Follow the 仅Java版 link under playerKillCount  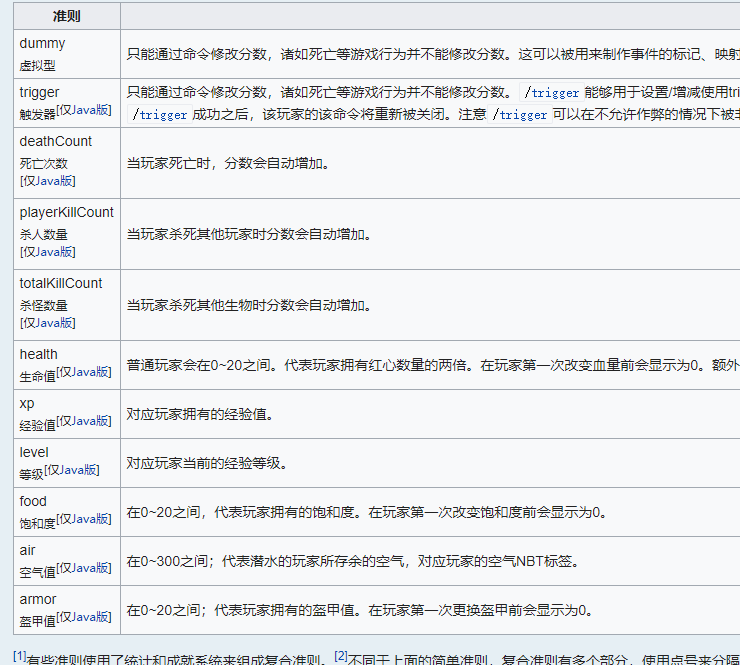[47, 252]
